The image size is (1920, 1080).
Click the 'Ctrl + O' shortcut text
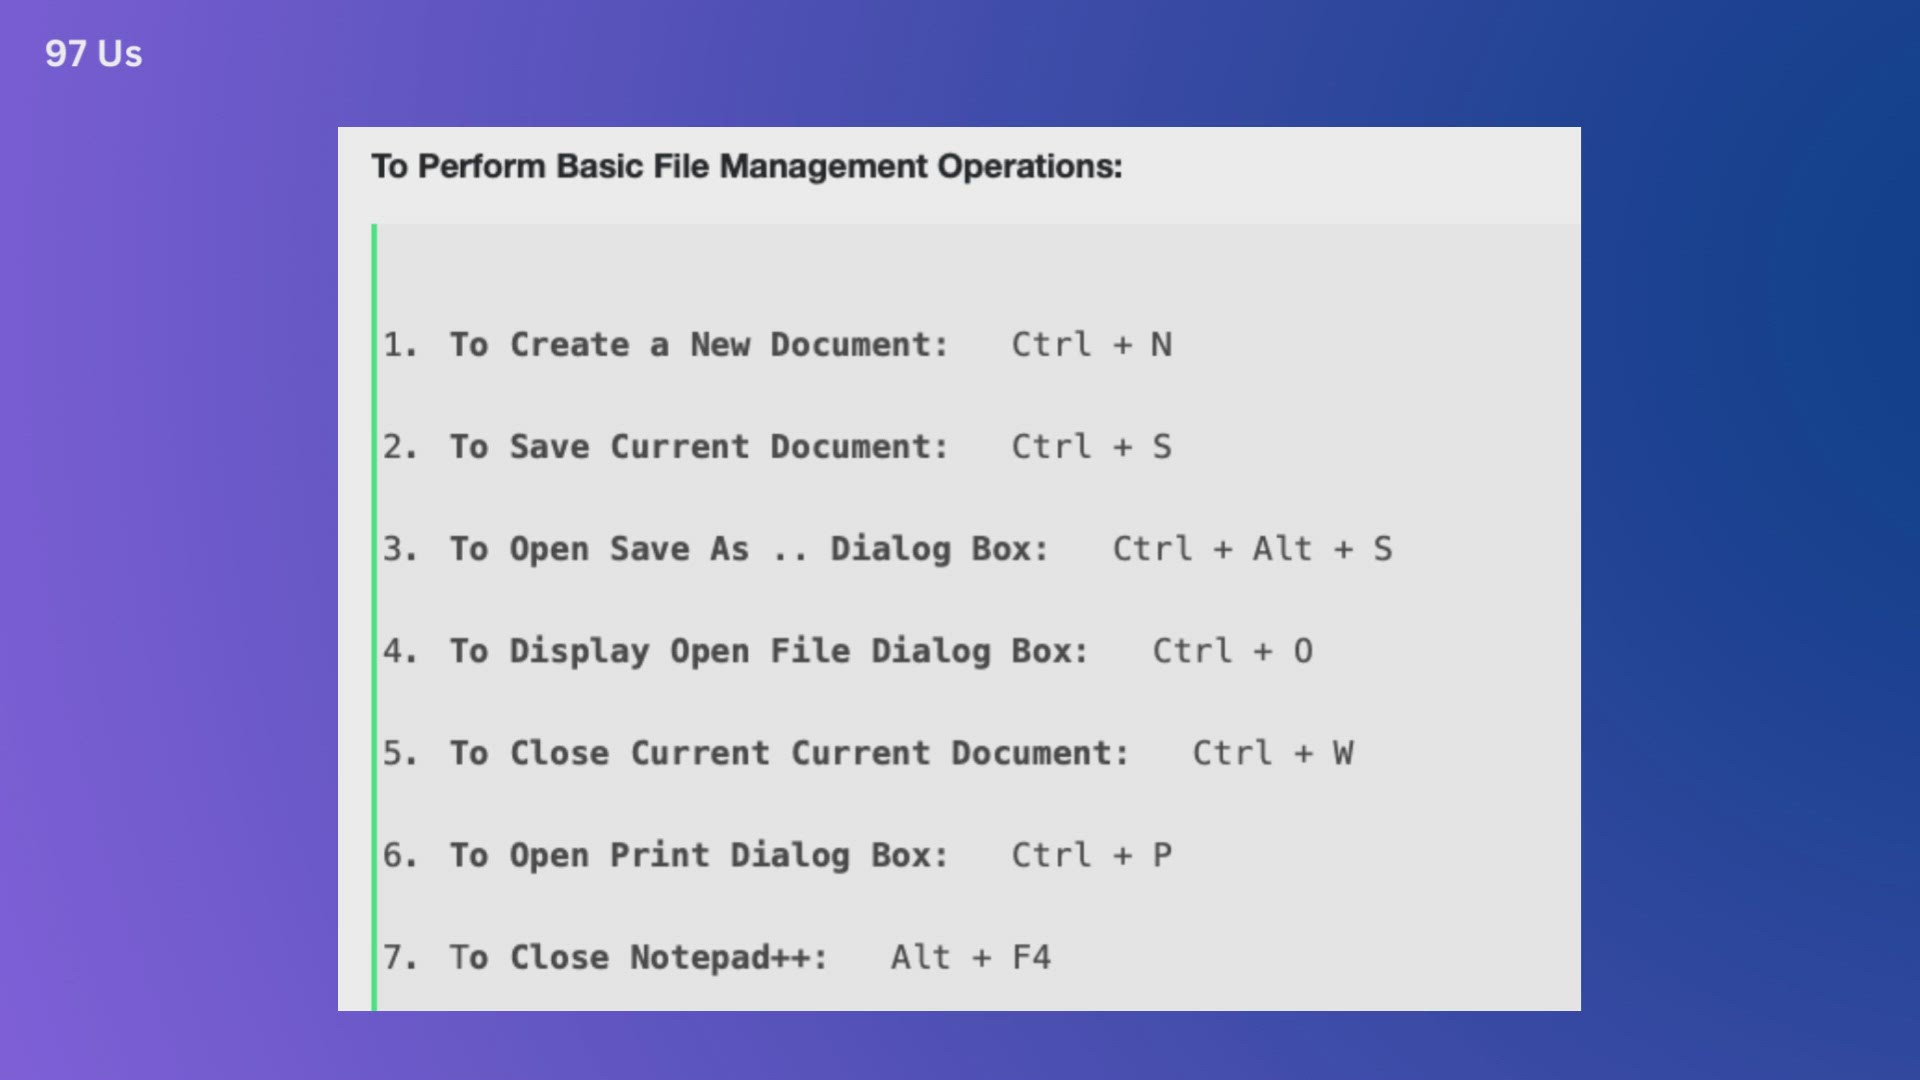[1233, 651]
